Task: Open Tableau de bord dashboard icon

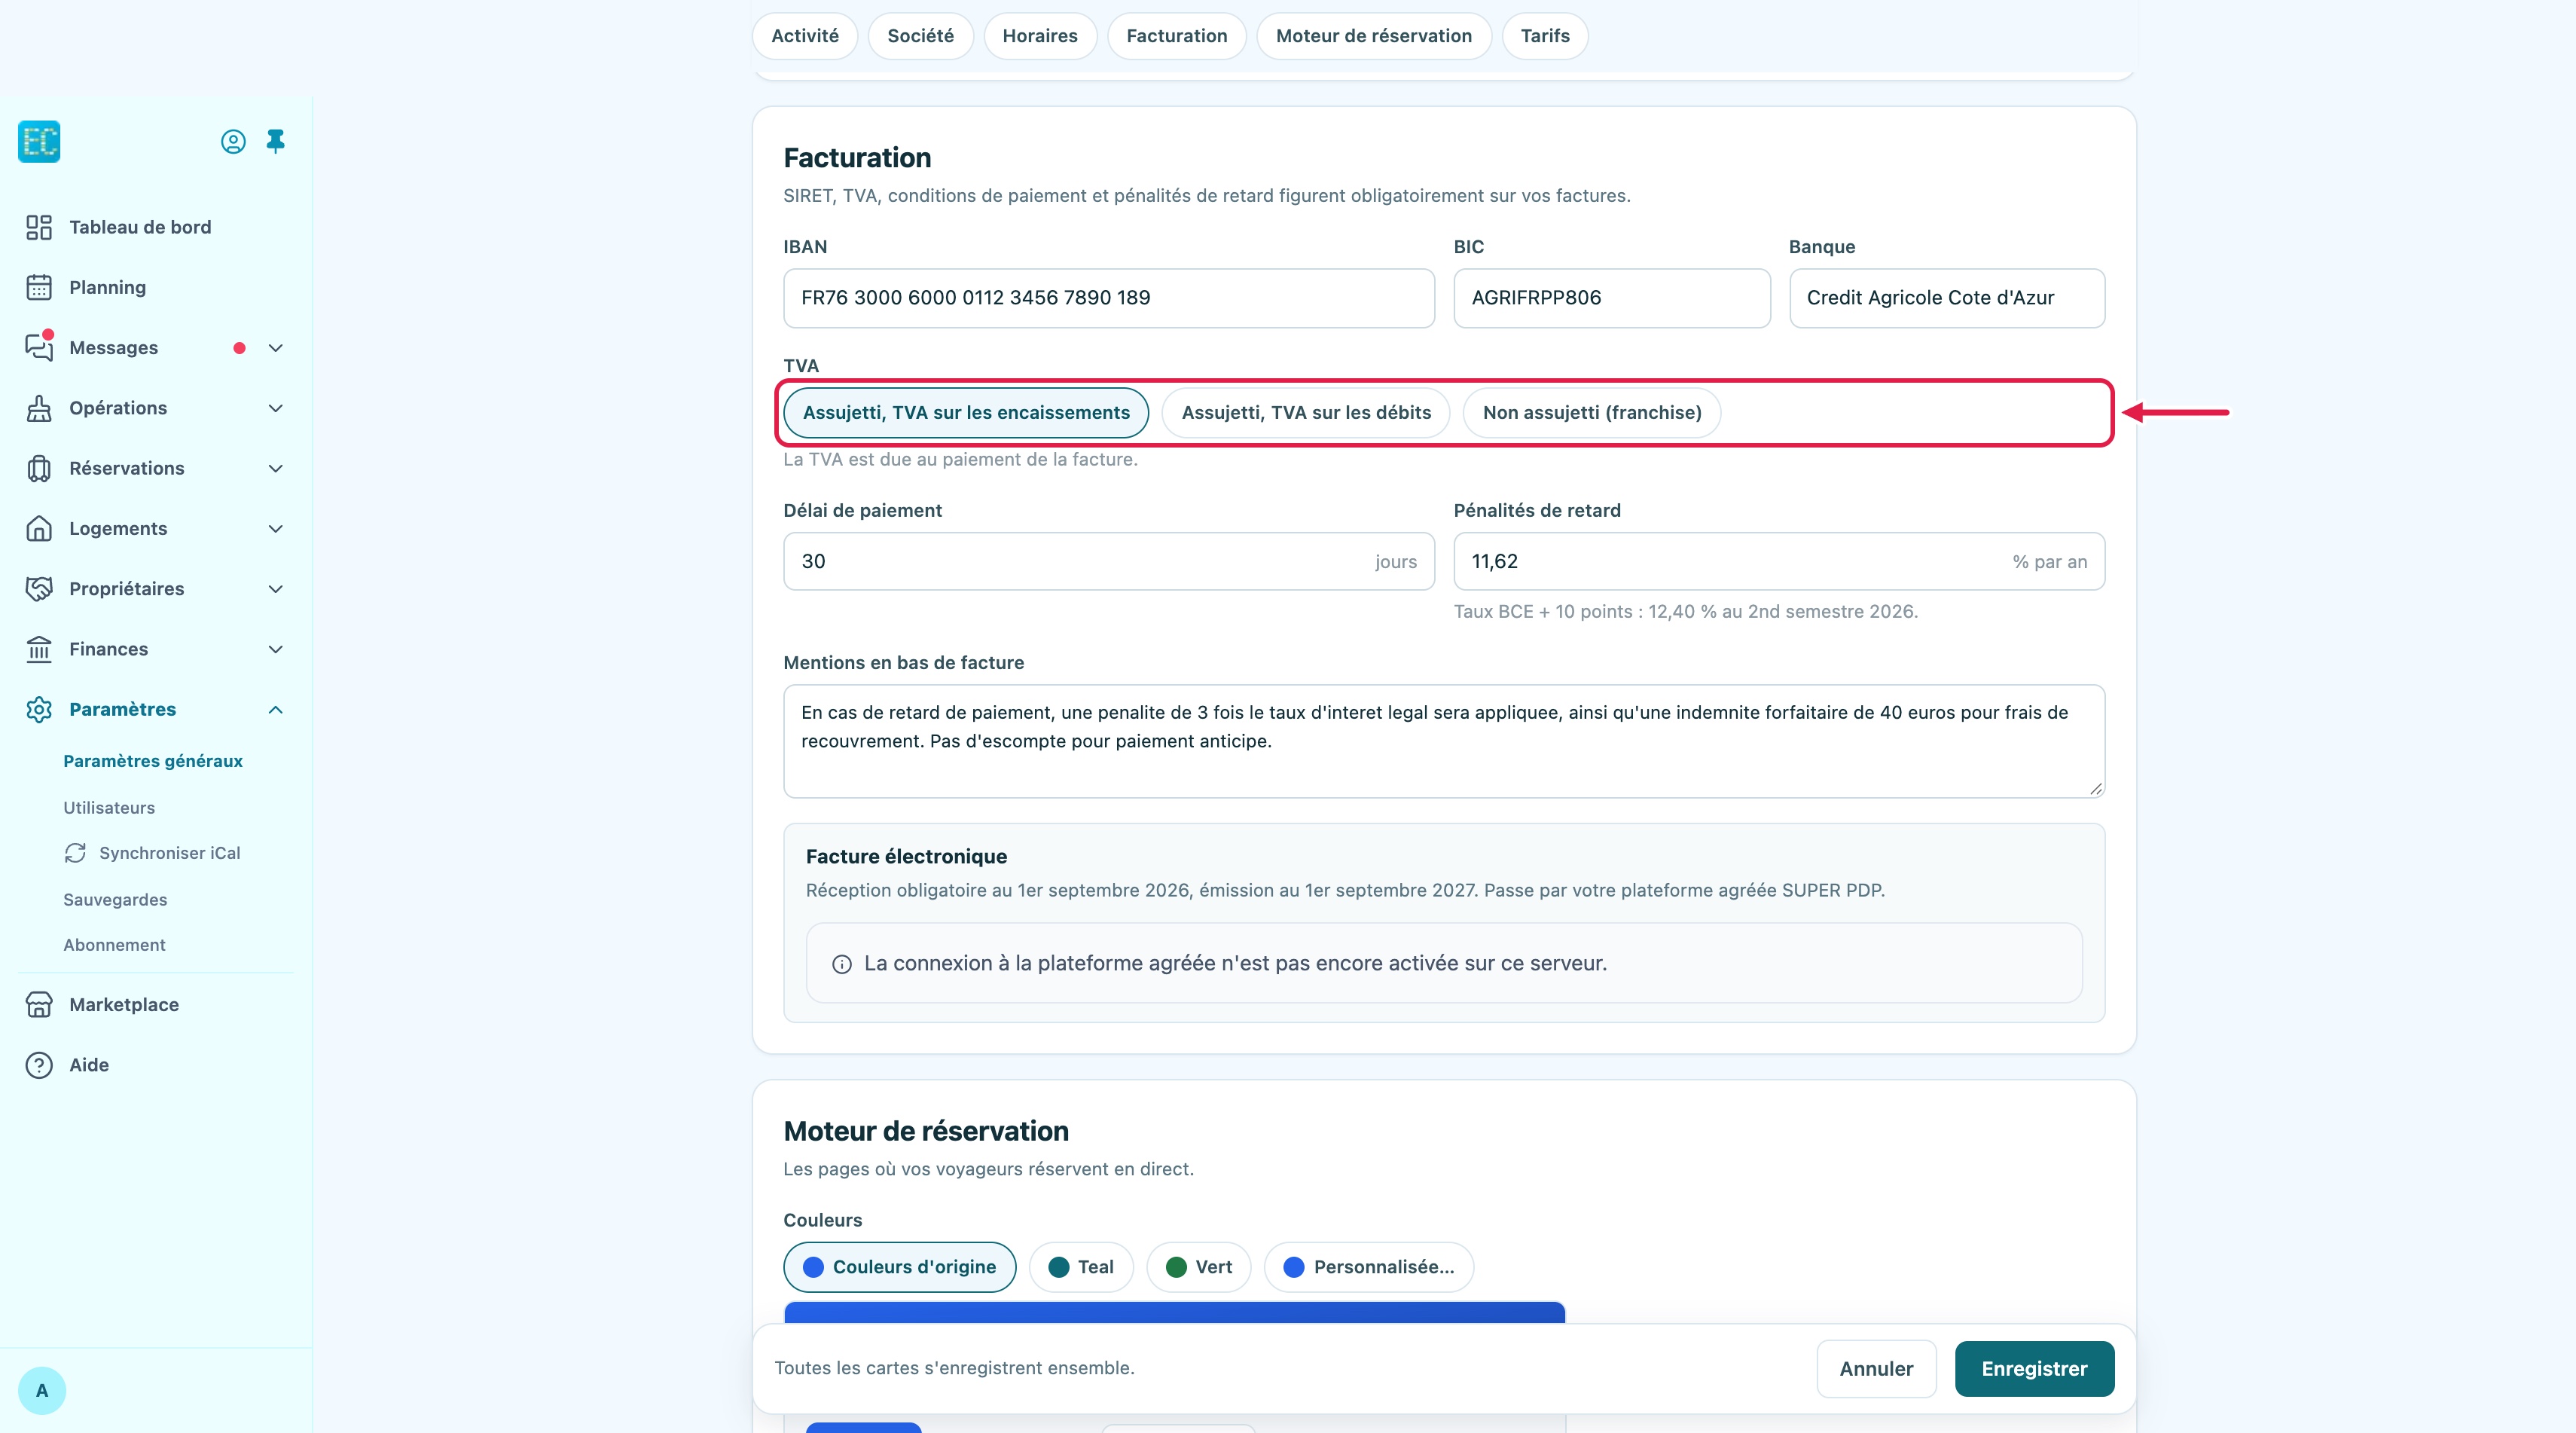Action: click(x=39, y=227)
